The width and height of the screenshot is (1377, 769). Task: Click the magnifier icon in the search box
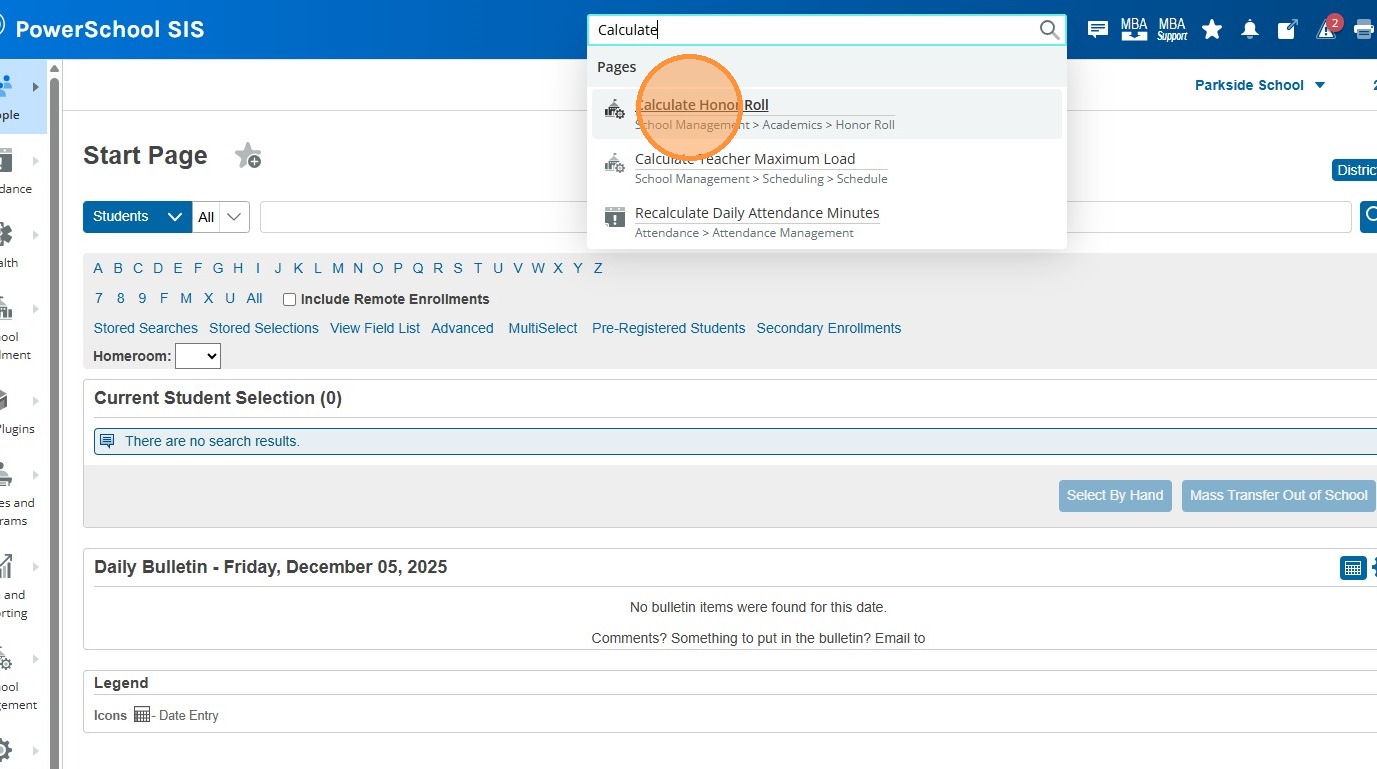point(1049,30)
